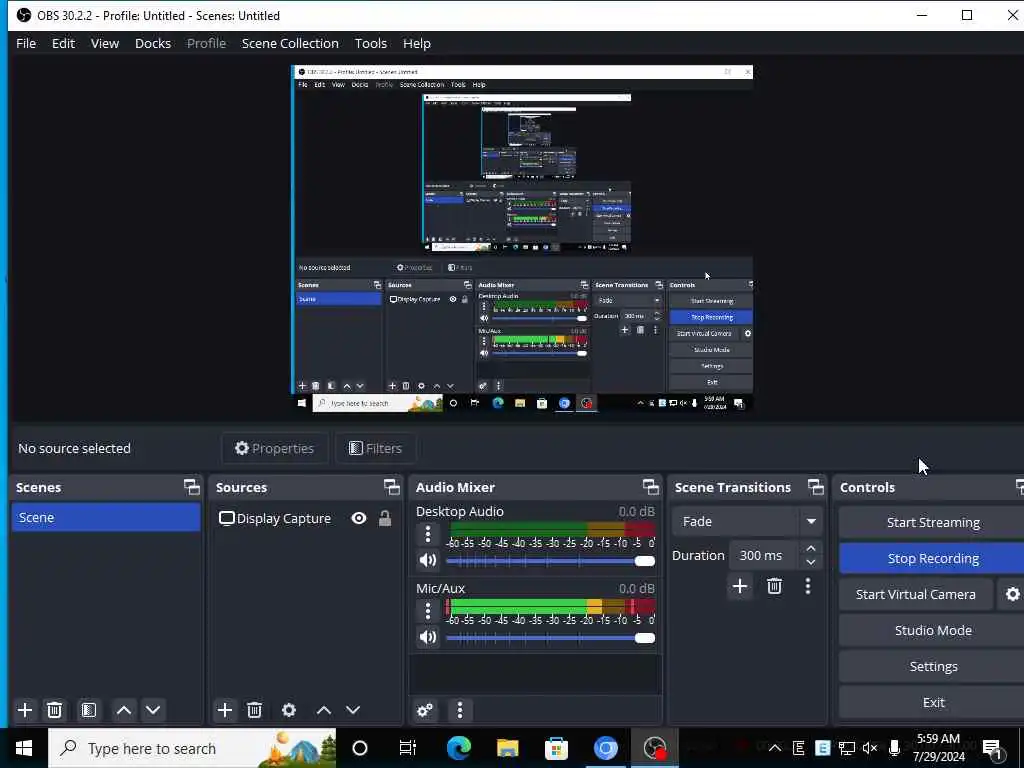Click Start Virtual Camera button
Viewport: 1024px width, 768px height.
[916, 594]
